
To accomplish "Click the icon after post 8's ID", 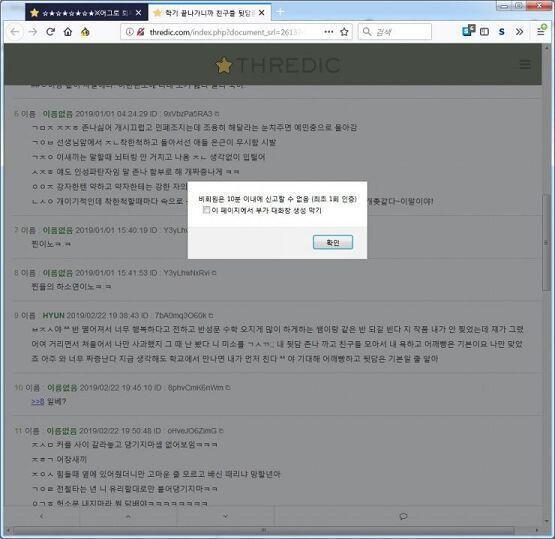I will (x=214, y=273).
